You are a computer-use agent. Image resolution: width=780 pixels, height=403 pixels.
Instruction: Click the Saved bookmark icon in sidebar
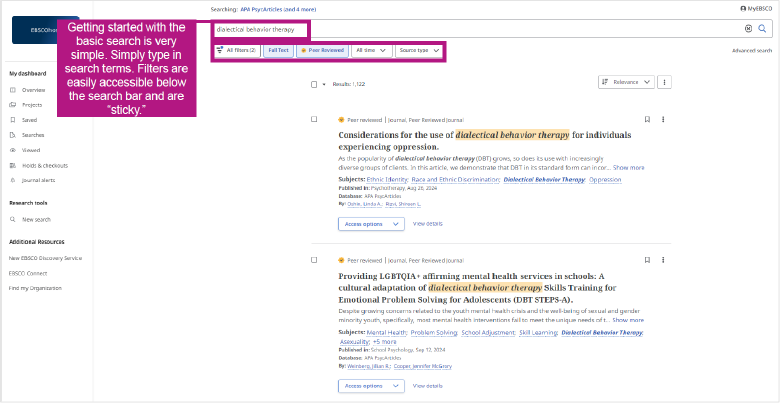pos(13,120)
